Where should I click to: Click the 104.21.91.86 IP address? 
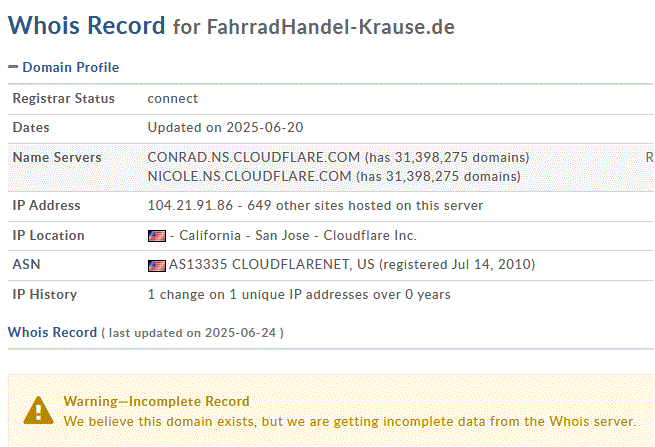pos(190,206)
